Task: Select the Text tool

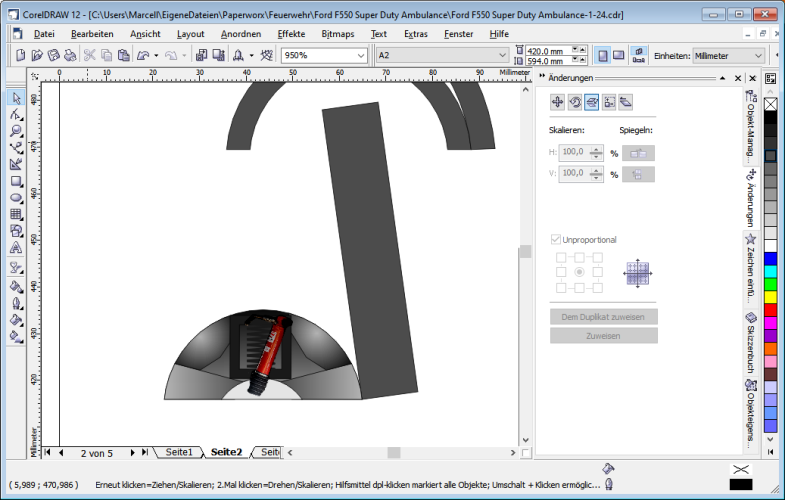Action: (16, 248)
